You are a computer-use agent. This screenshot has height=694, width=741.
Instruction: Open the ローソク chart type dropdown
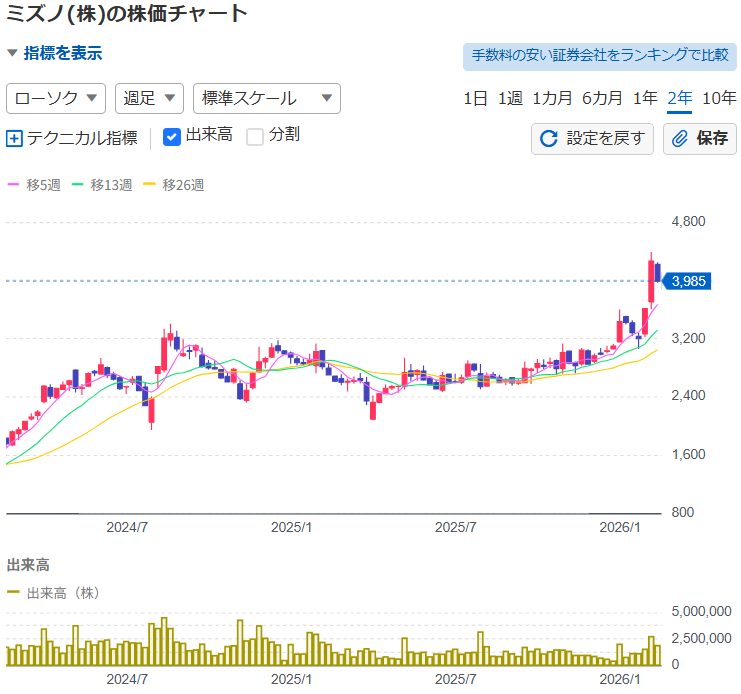tap(56, 98)
